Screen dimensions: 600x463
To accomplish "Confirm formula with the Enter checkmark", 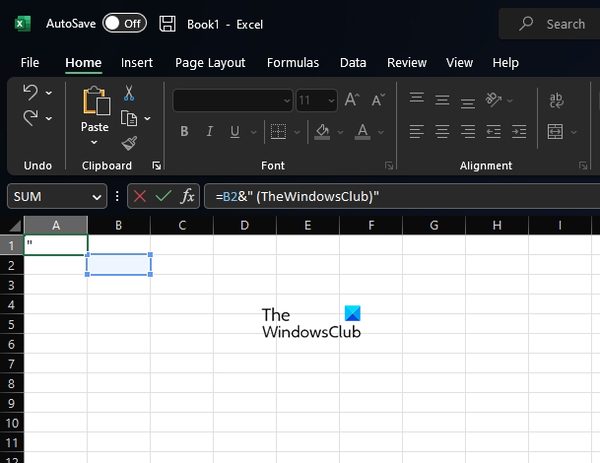I will tap(163, 197).
